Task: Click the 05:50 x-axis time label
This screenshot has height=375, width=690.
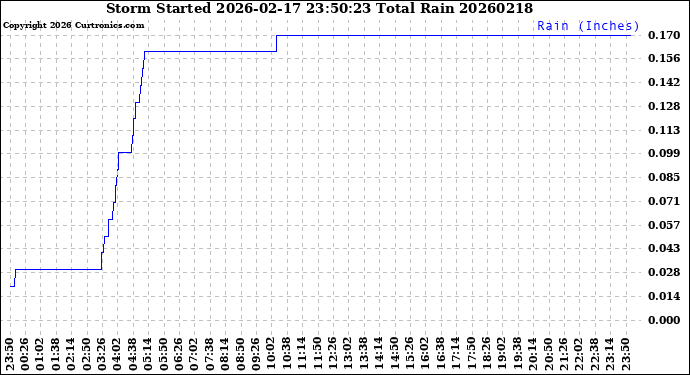Action: tap(163, 354)
